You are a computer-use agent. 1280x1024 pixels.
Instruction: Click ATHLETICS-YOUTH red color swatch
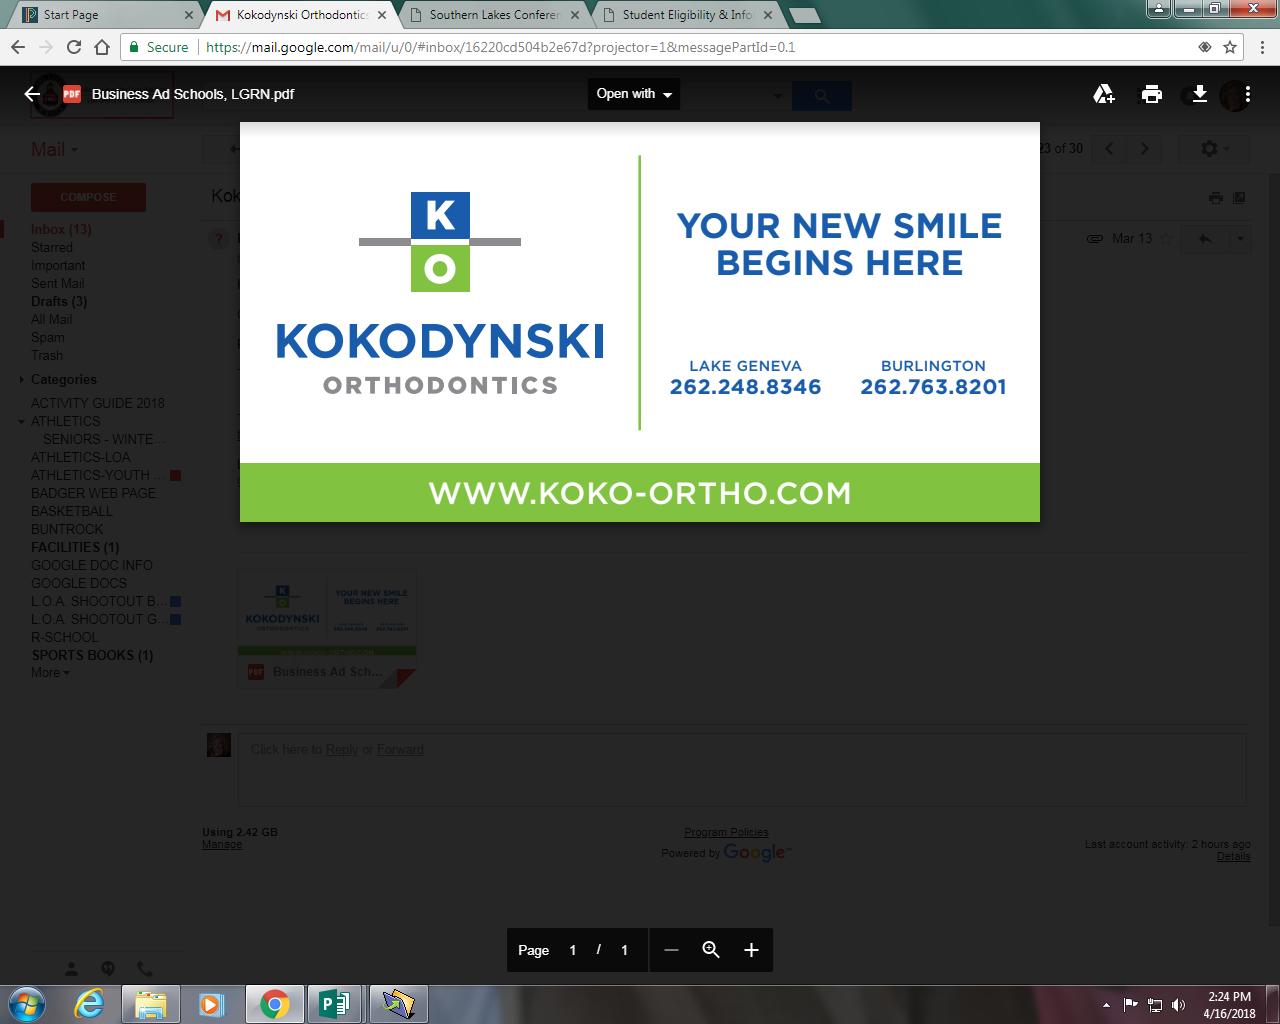[x=175, y=476]
